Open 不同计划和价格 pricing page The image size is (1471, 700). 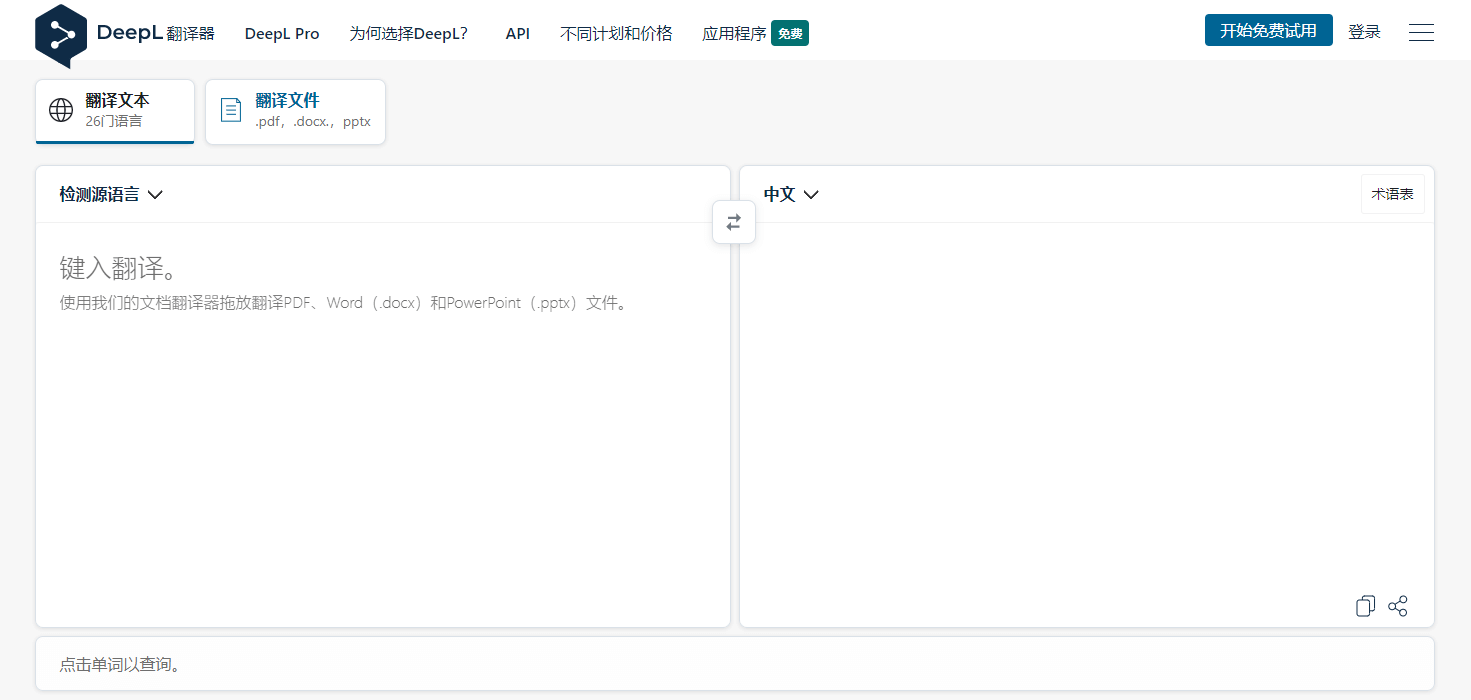[x=616, y=33]
